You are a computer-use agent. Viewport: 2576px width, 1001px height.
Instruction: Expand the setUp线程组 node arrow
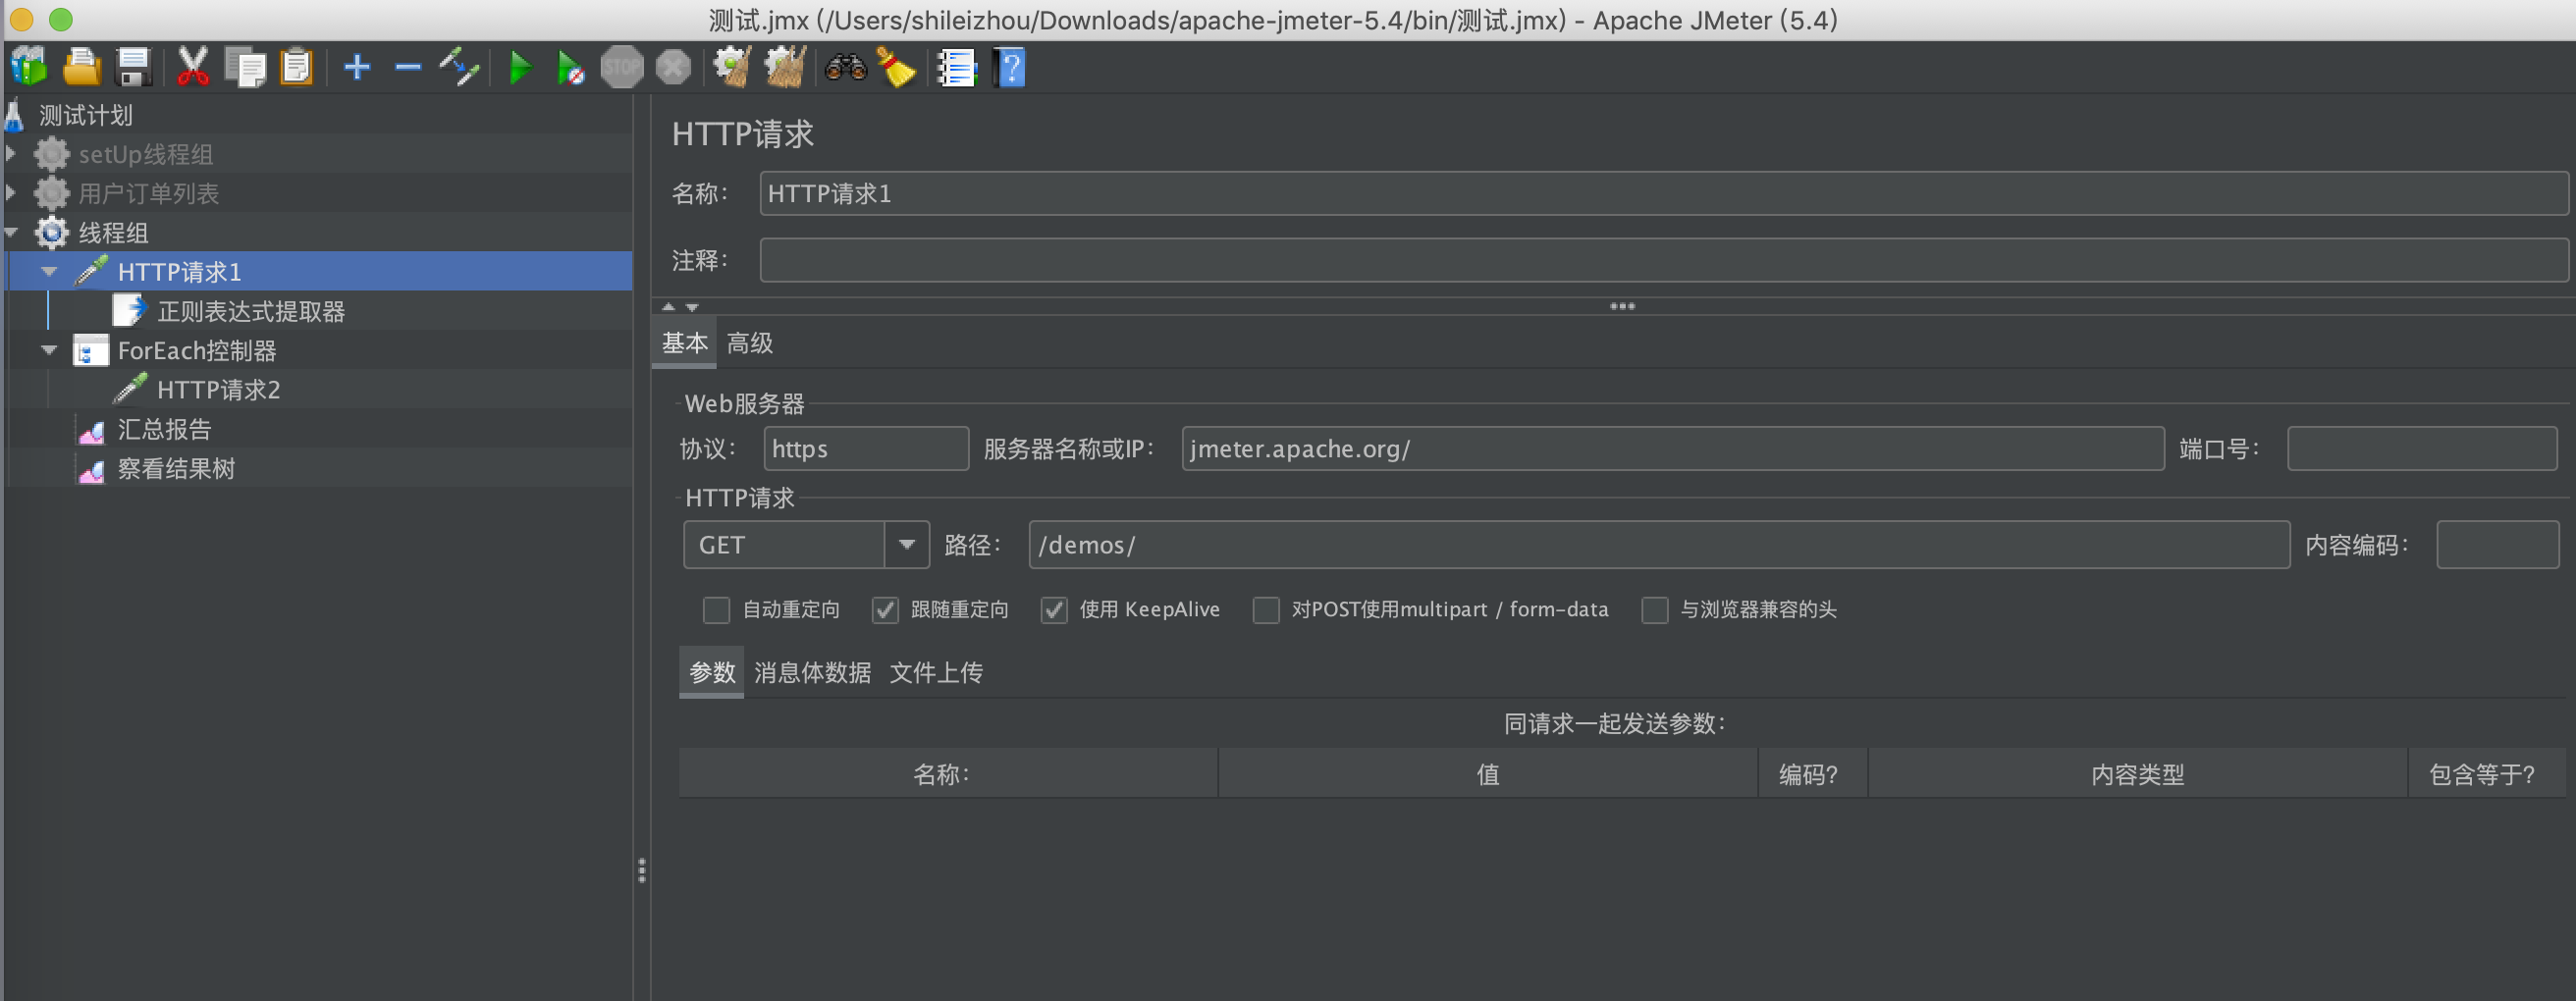(x=11, y=154)
